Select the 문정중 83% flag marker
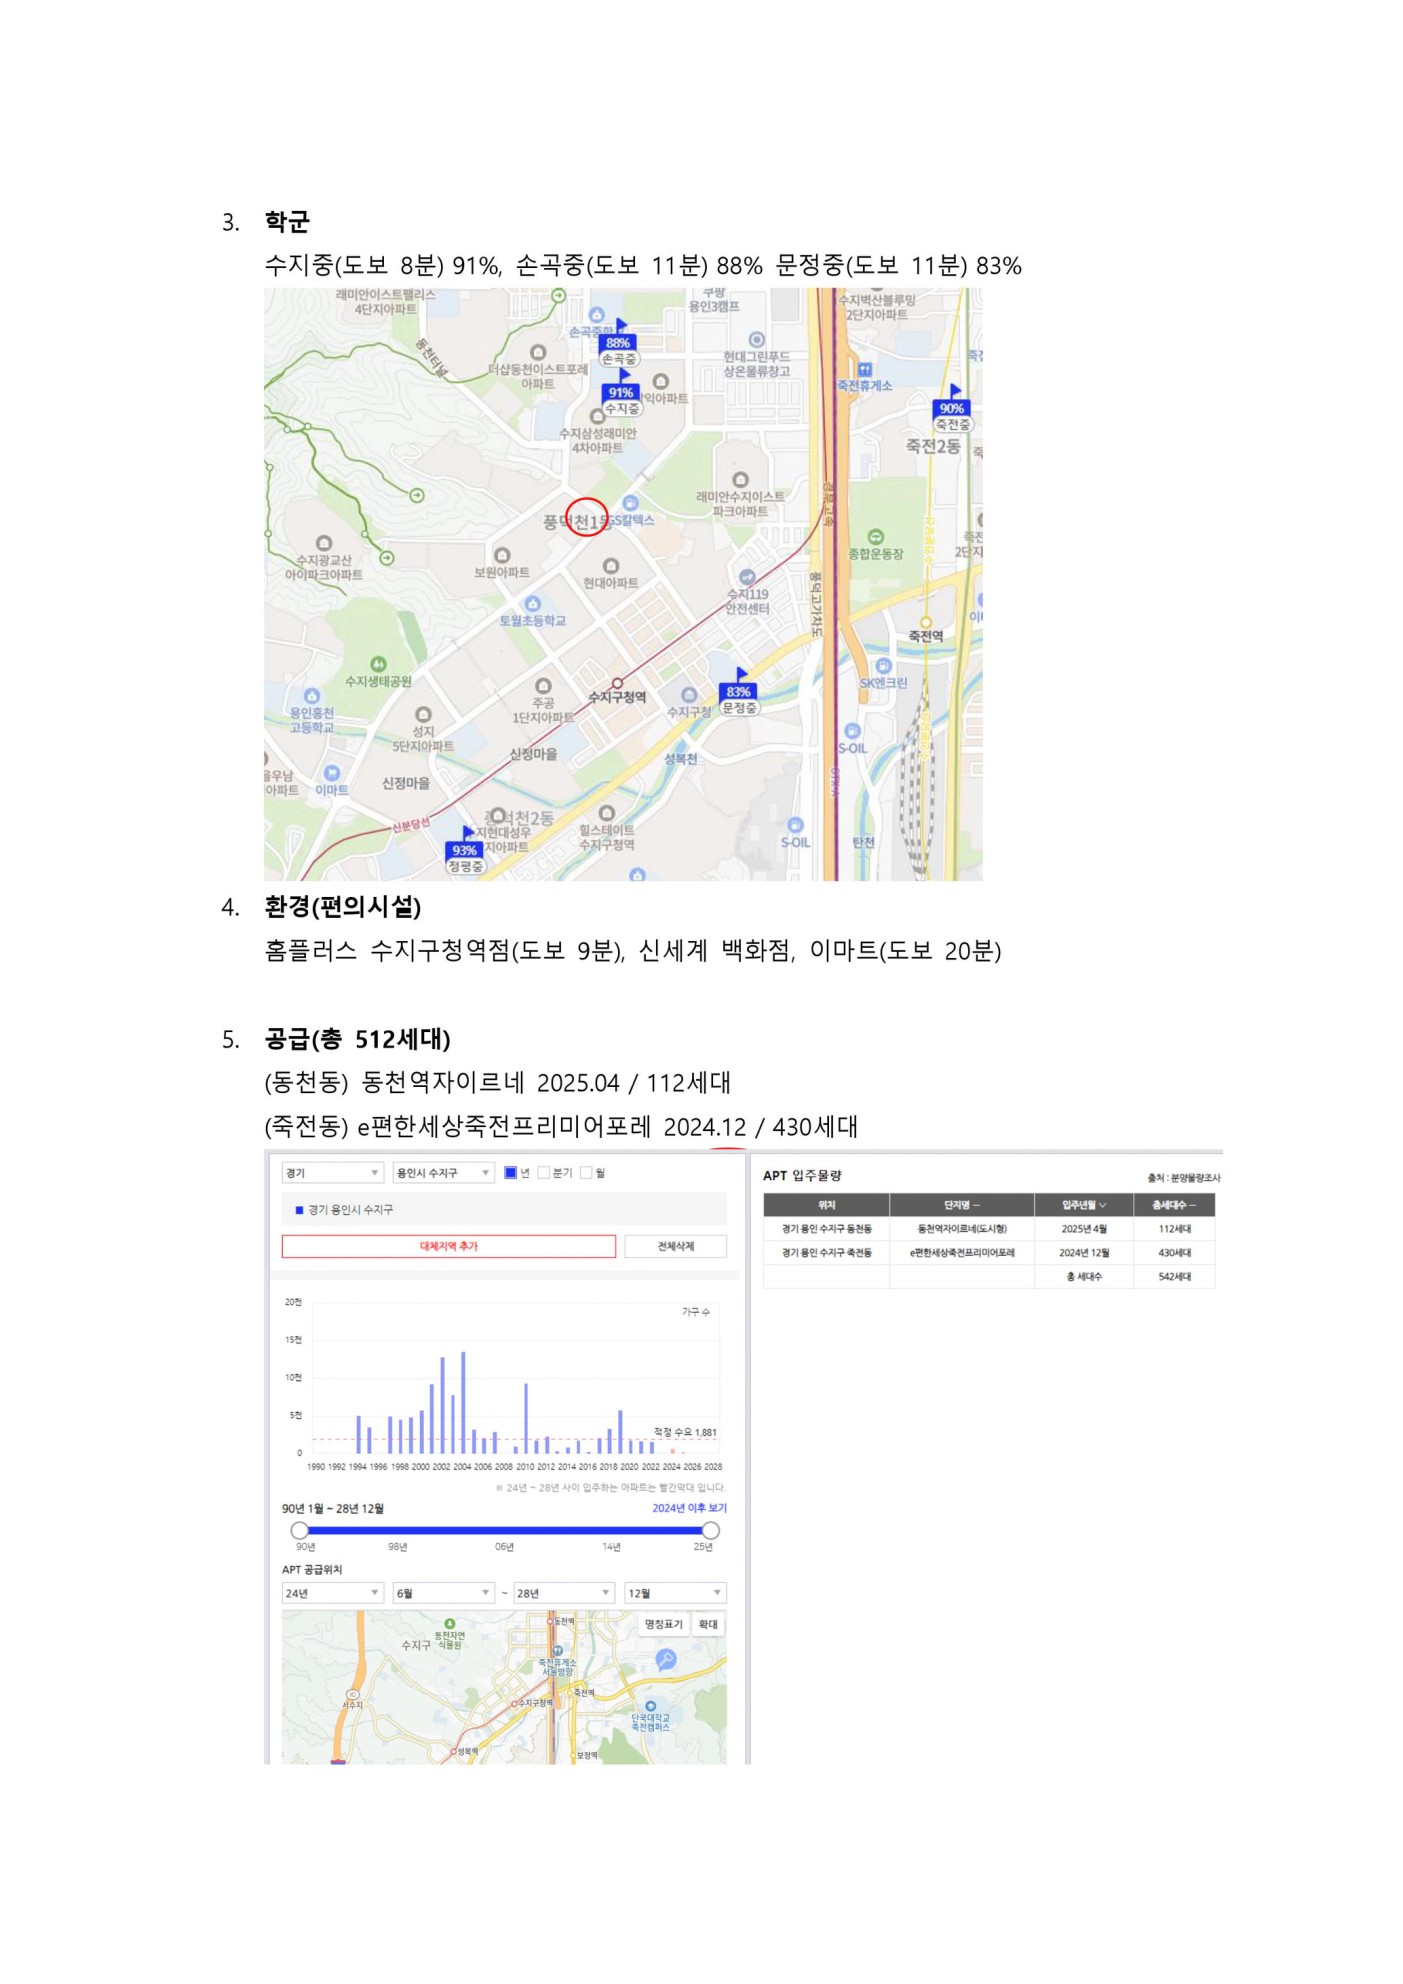The width and height of the screenshot is (1403, 1984). (738, 692)
